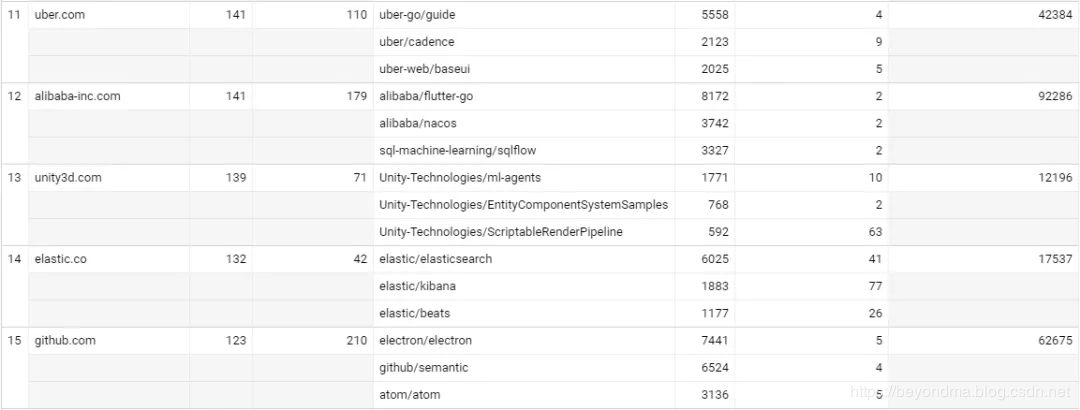Click the Unity-Technologies/ScriptableRenderPipeline repository name
1080x410 pixels.
pos(501,232)
